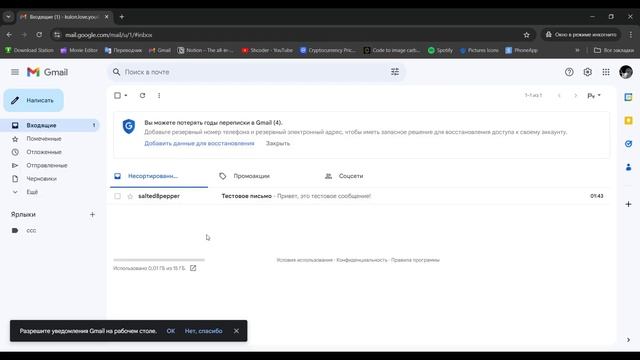640x360 pixels.
Task: Open Contacts side panel
Action: tap(629, 167)
